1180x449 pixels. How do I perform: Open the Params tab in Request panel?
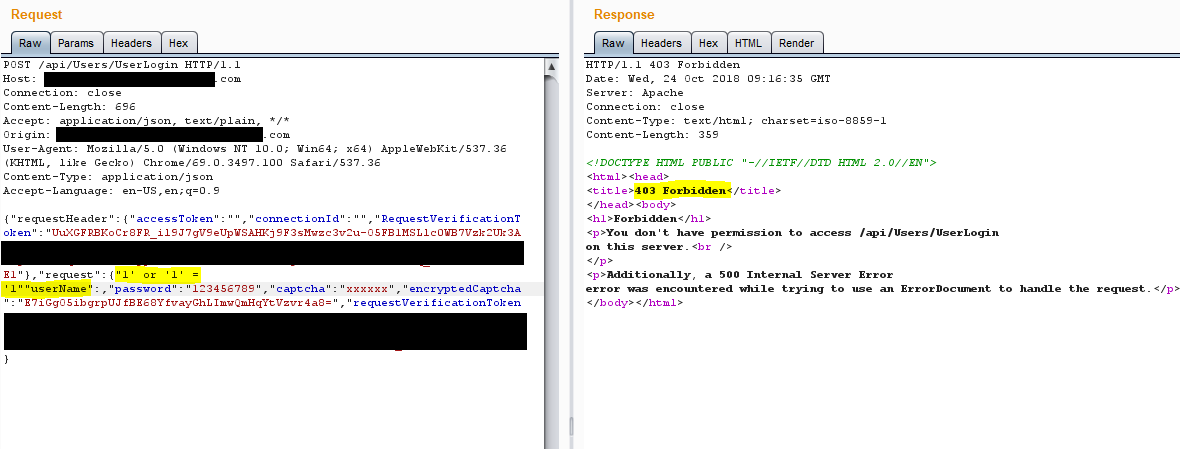coord(76,43)
